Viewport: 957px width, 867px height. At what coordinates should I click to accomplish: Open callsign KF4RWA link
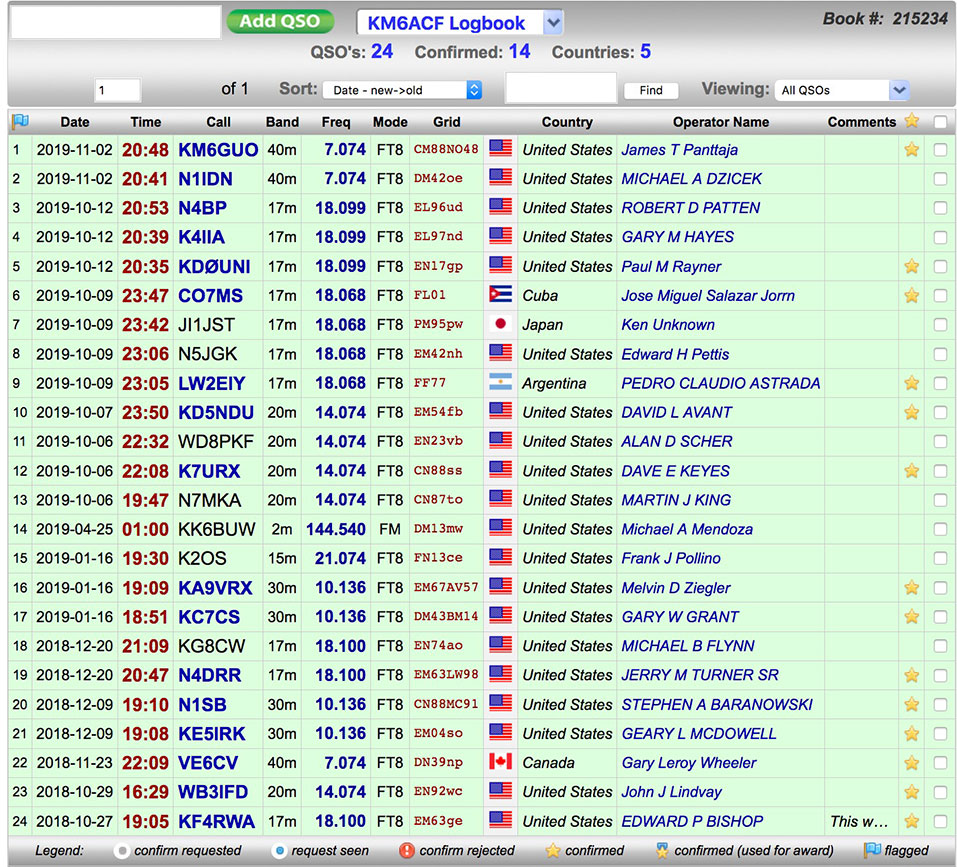coord(216,821)
